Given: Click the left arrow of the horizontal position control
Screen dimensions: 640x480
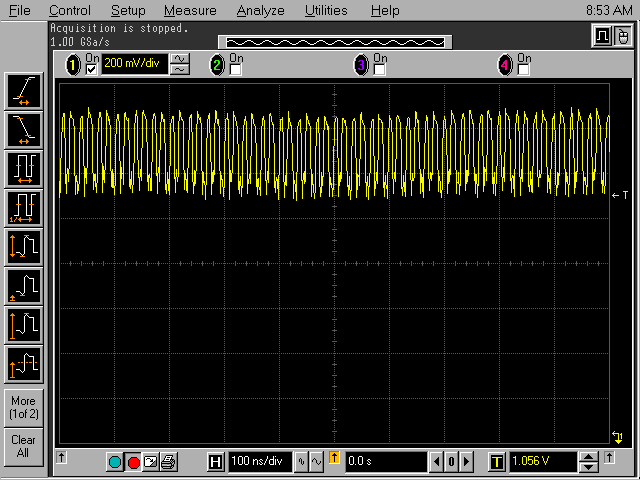Looking at the screenshot, I should [x=436, y=462].
